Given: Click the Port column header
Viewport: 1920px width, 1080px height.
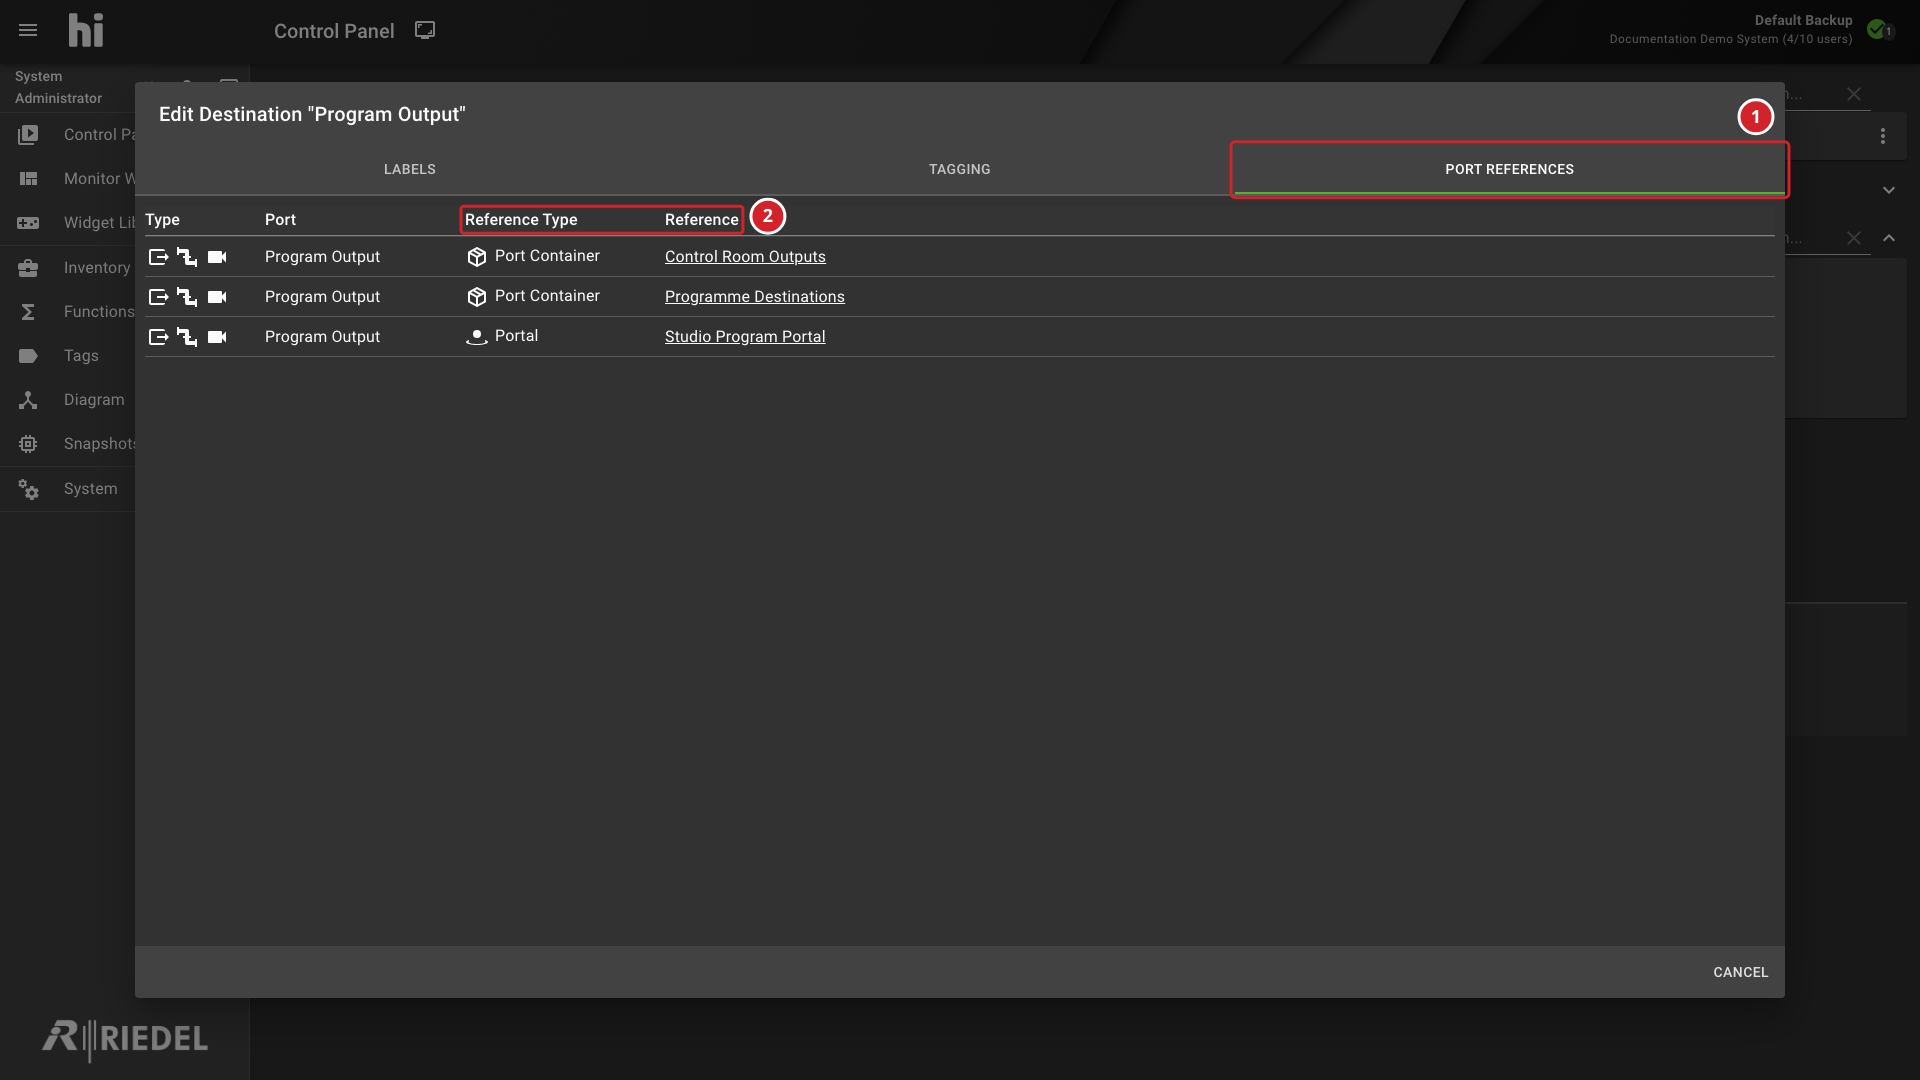Looking at the screenshot, I should click(x=280, y=219).
